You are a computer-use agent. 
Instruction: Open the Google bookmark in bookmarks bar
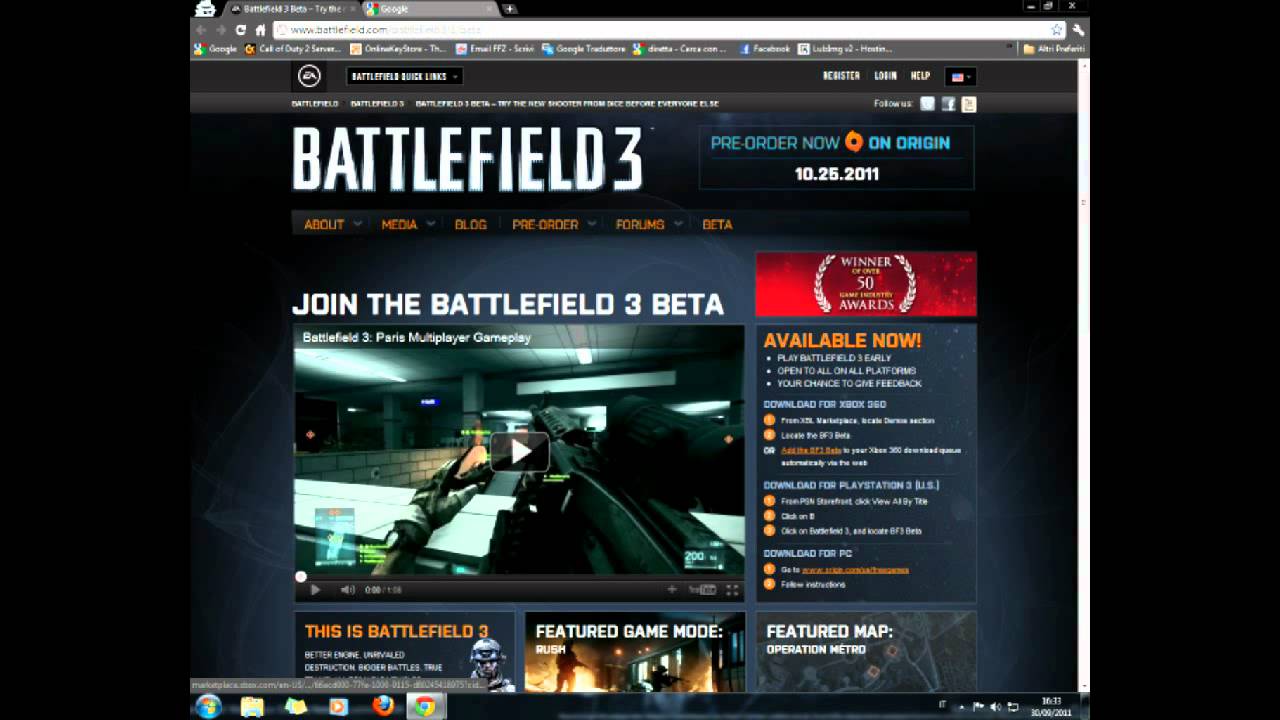[x=215, y=48]
